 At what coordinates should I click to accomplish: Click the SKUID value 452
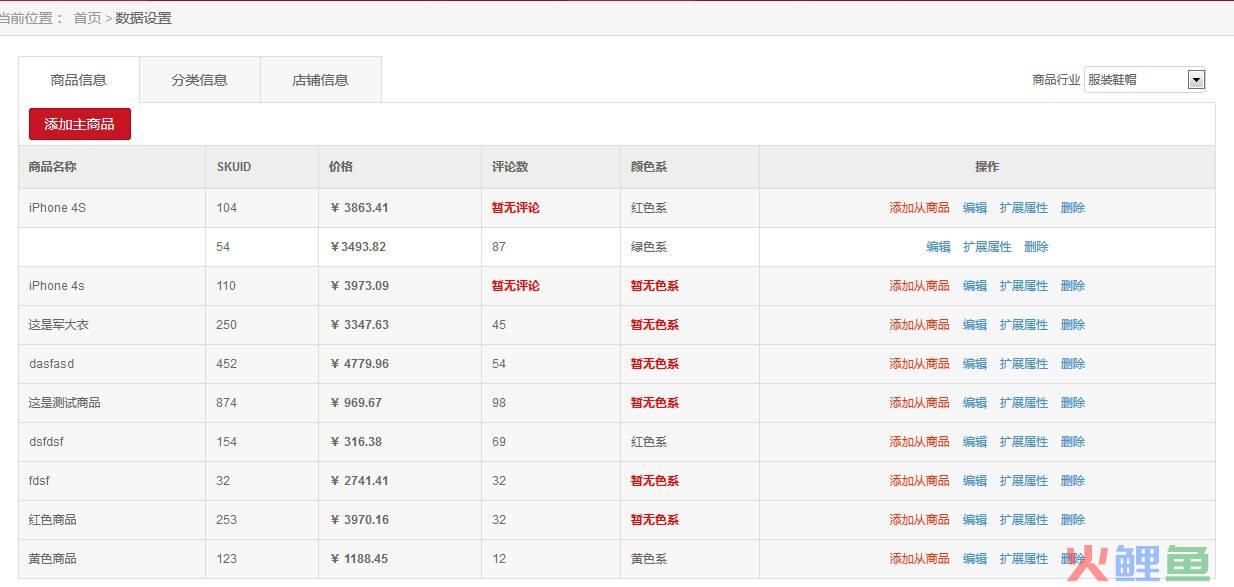click(227, 364)
